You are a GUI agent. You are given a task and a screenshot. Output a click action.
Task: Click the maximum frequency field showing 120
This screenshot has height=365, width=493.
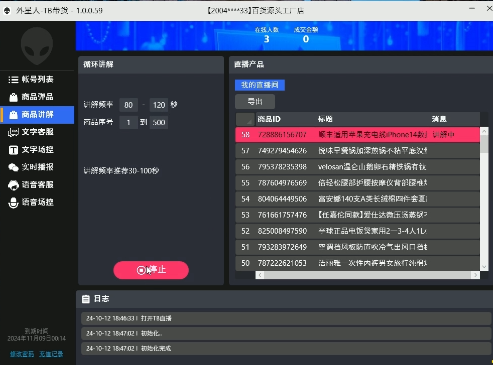point(159,105)
